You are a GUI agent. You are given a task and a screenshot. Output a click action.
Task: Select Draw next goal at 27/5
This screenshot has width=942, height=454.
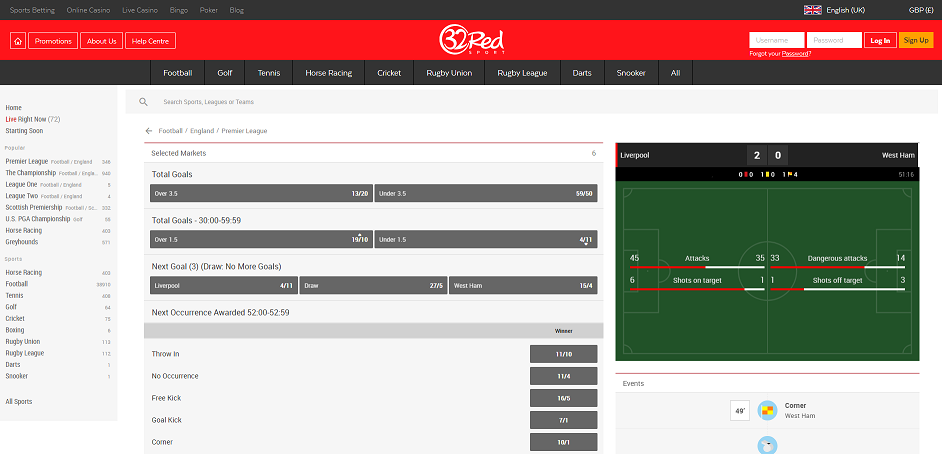tap(374, 285)
